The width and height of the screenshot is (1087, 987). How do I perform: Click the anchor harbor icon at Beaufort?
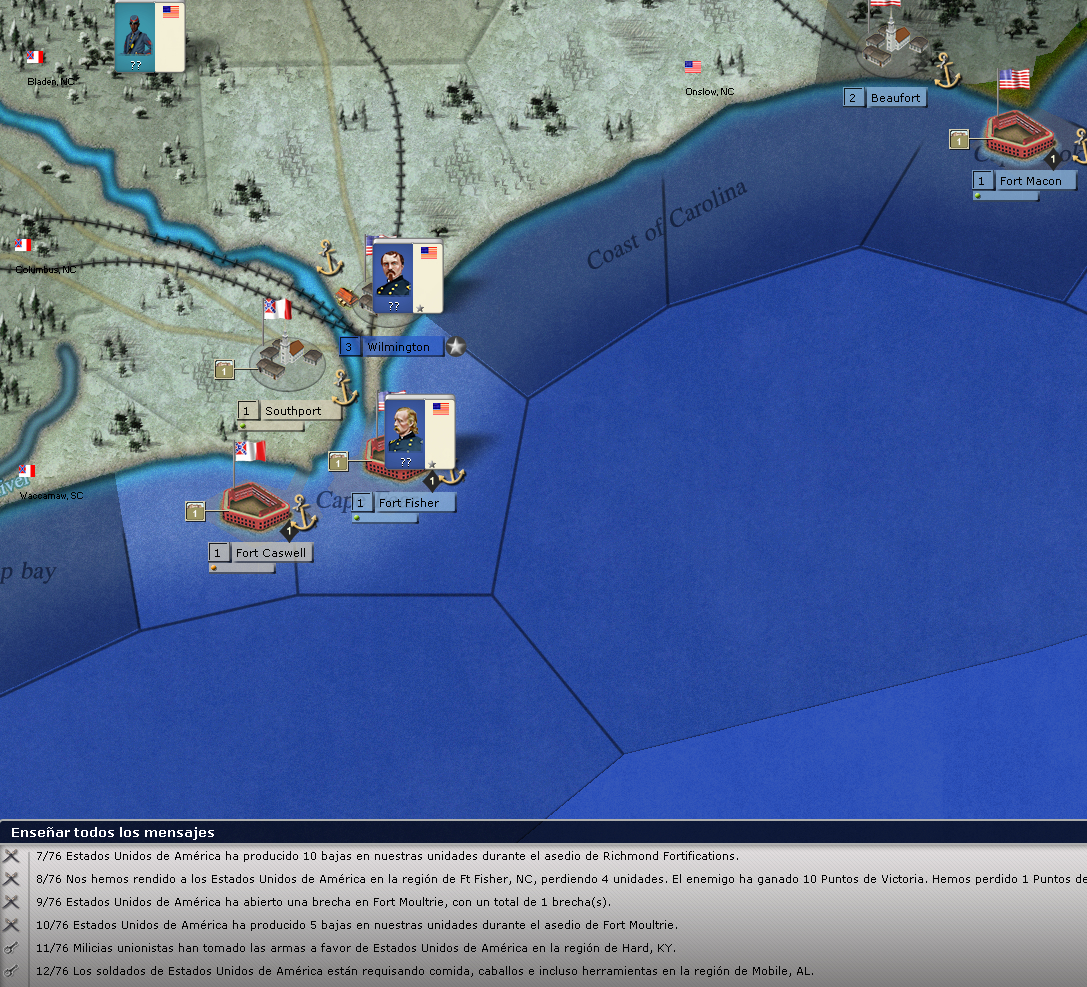[x=946, y=71]
